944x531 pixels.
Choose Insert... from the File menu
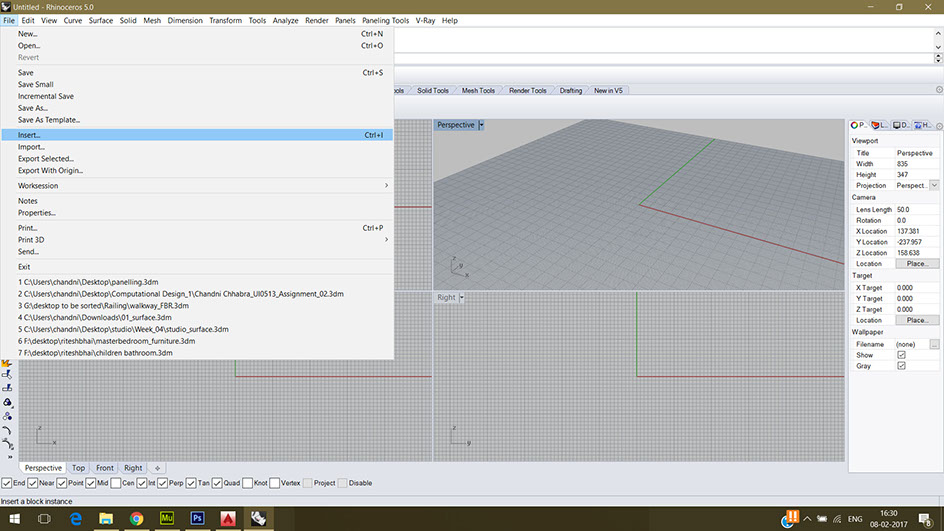pos(197,135)
